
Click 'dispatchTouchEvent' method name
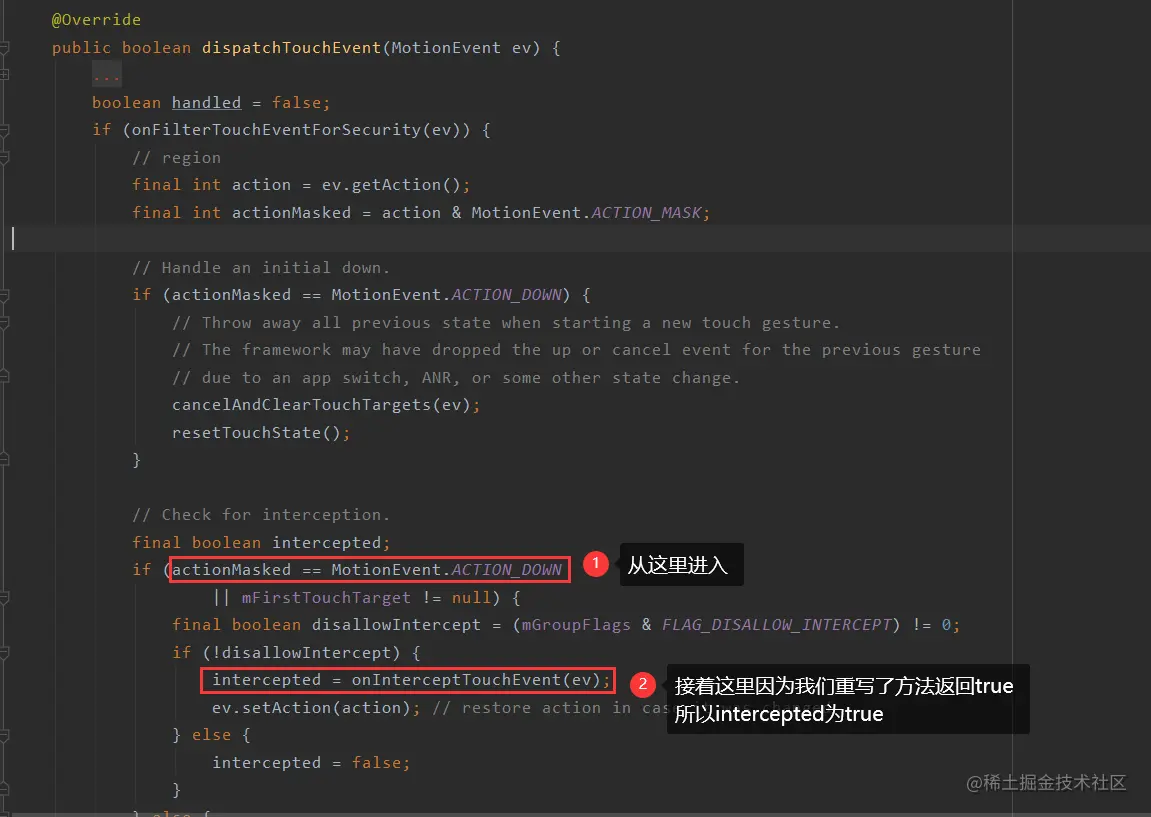coord(291,48)
